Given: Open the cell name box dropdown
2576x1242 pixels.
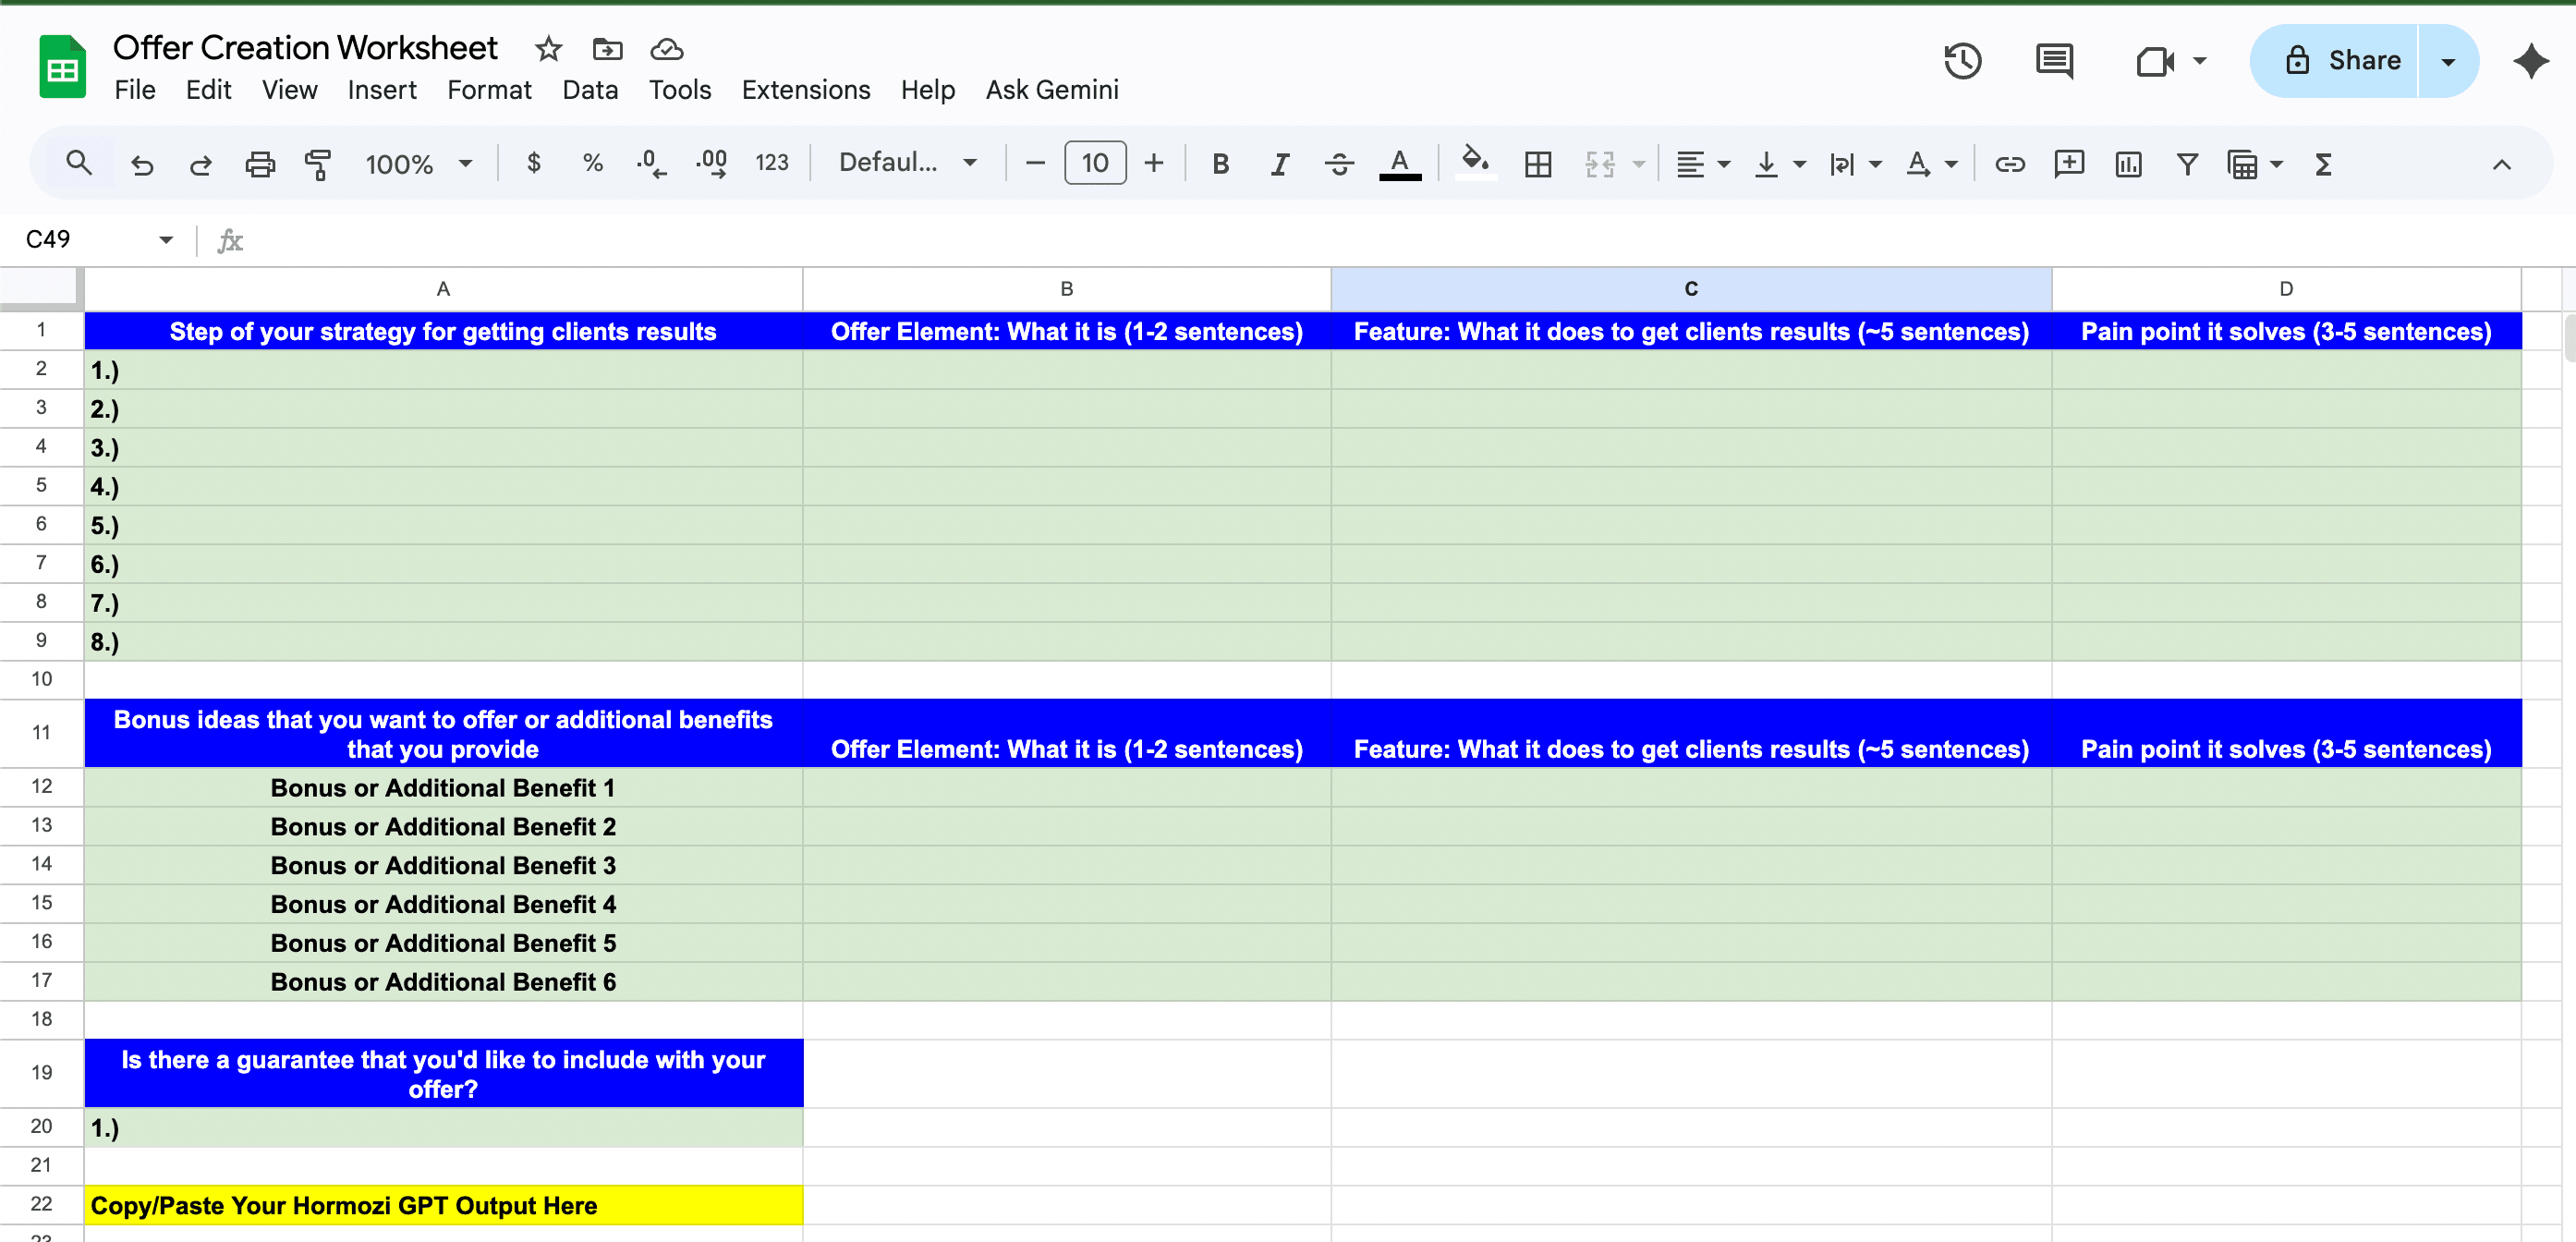Looking at the screenshot, I should pyautogui.click(x=166, y=240).
